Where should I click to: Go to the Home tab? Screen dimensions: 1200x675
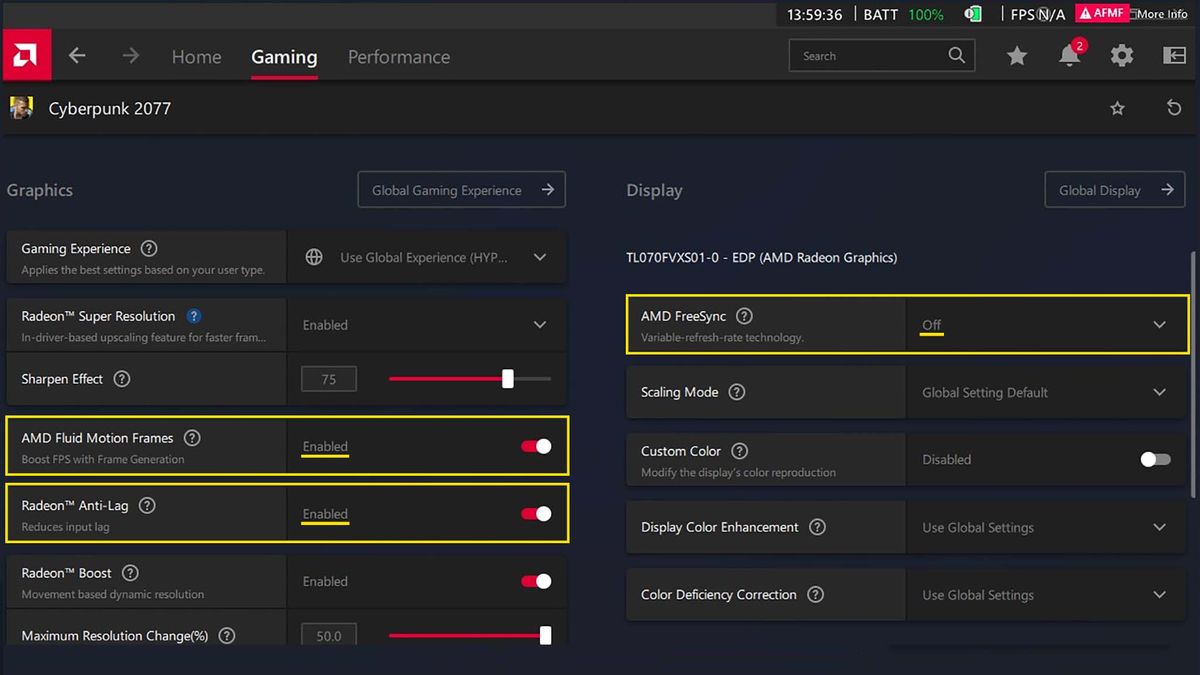pos(196,57)
